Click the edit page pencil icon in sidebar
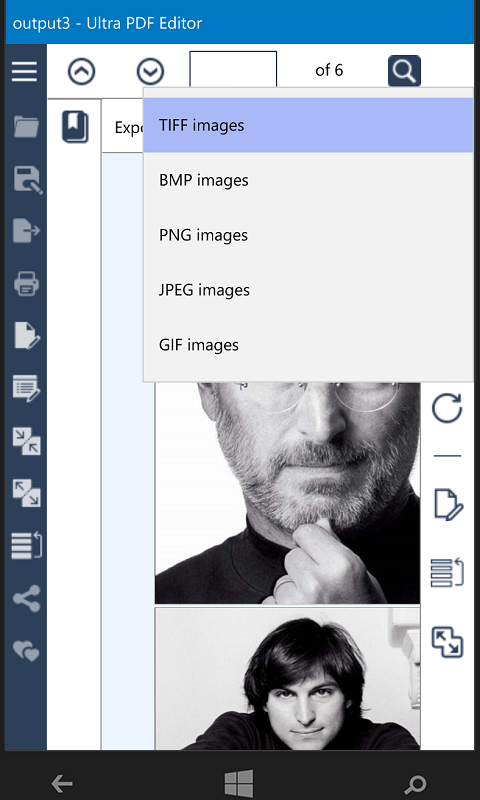This screenshot has height=800, width=480. 27,336
